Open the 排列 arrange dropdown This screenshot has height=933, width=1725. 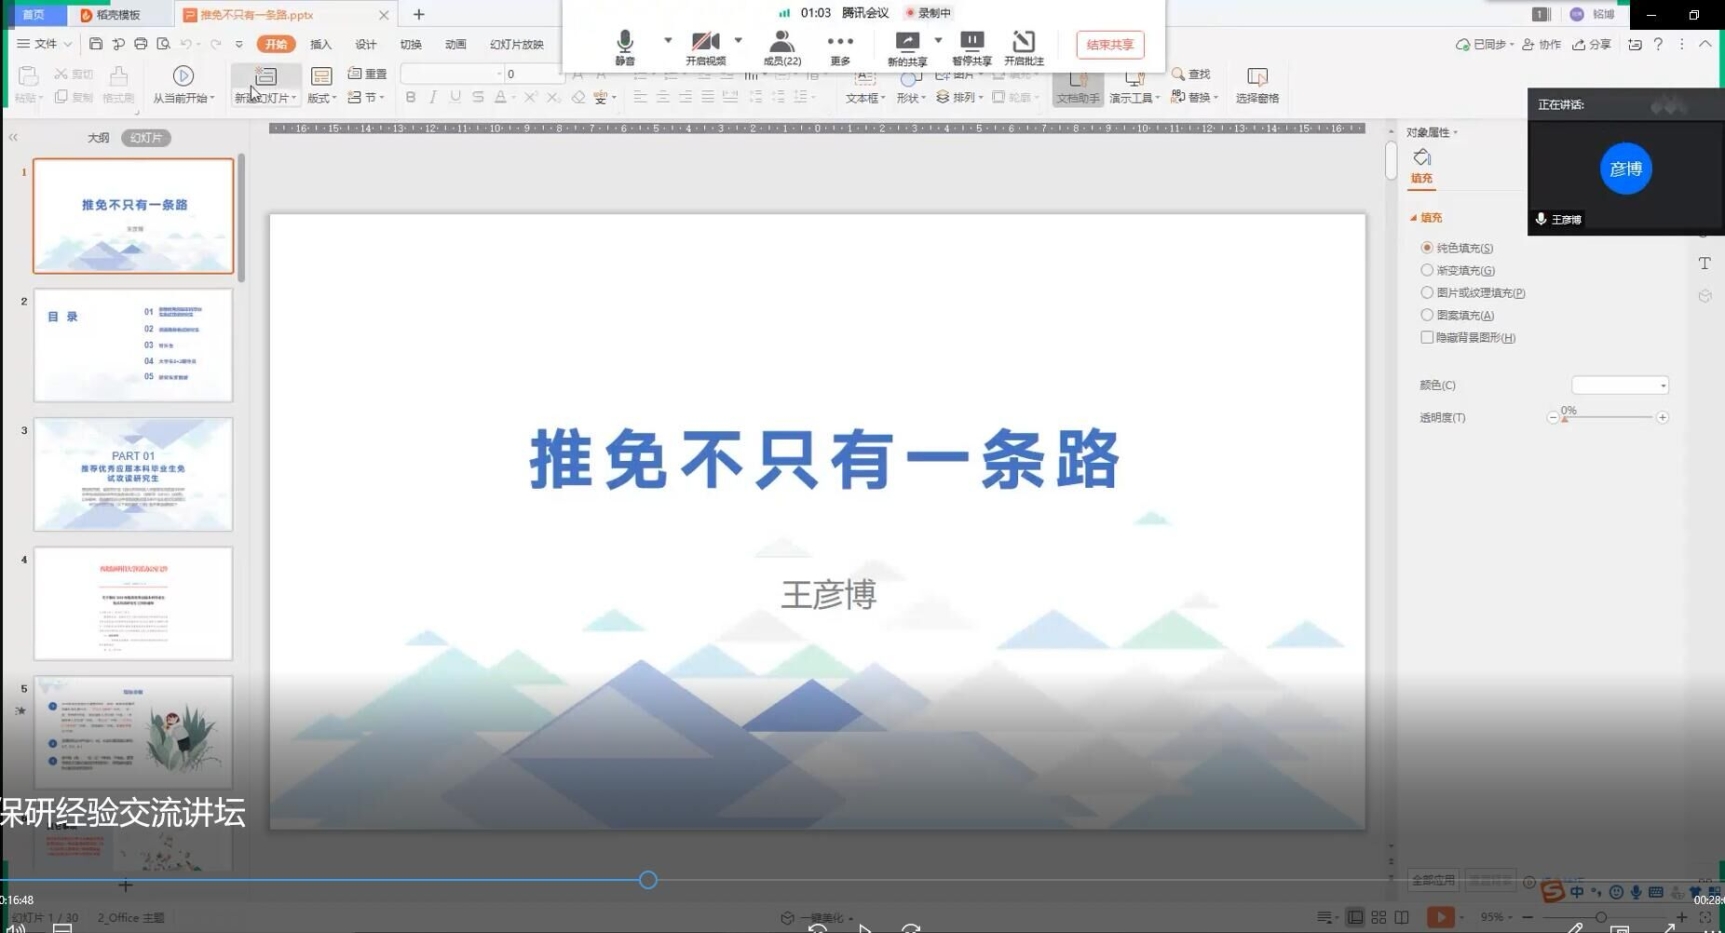(960, 97)
